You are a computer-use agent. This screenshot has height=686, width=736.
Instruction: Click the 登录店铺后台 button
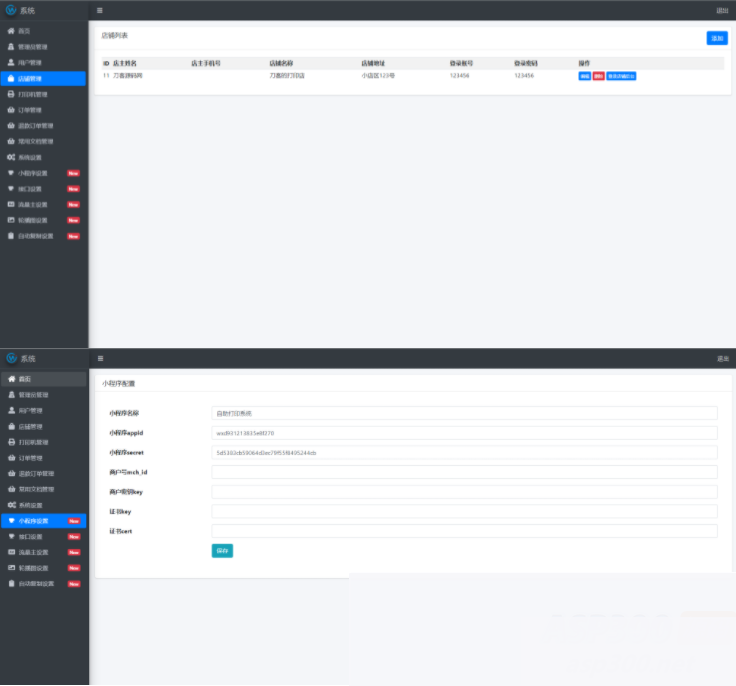pyautogui.click(x=621, y=76)
